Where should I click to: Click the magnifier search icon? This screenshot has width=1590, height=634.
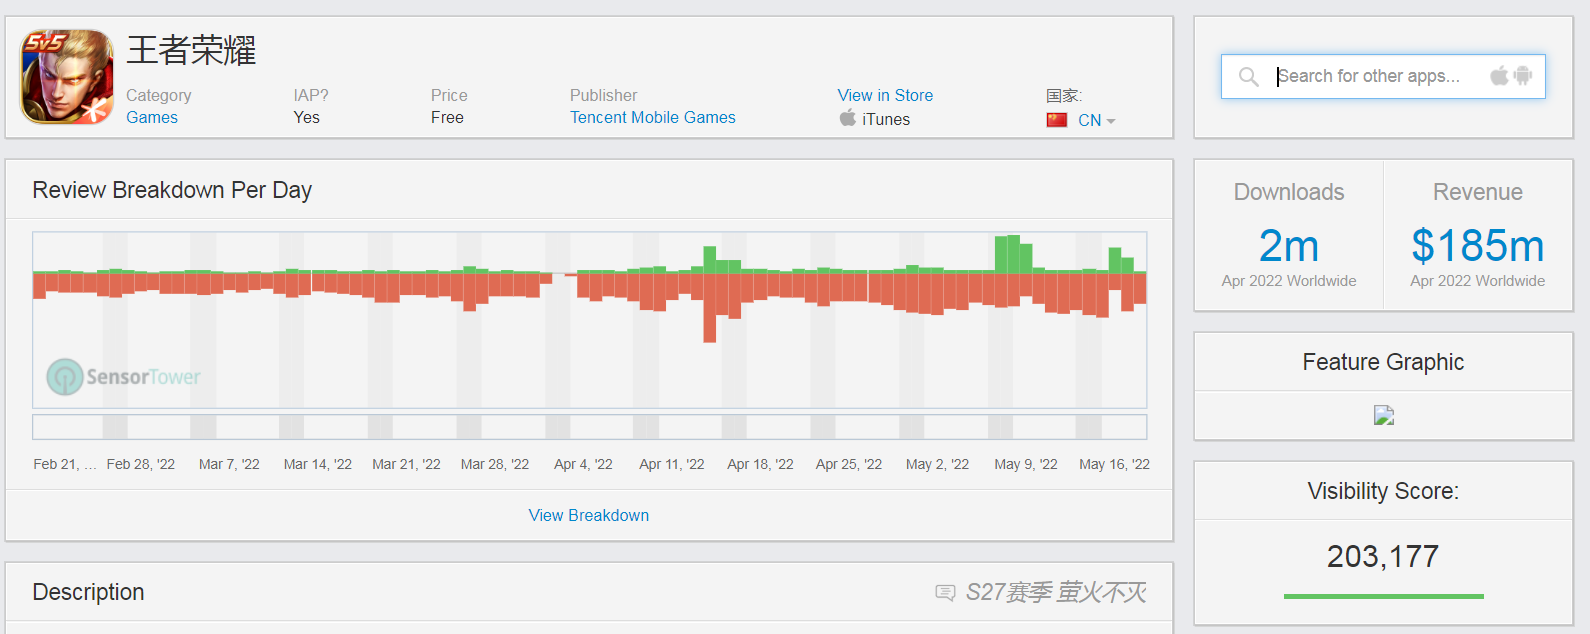pyautogui.click(x=1248, y=77)
